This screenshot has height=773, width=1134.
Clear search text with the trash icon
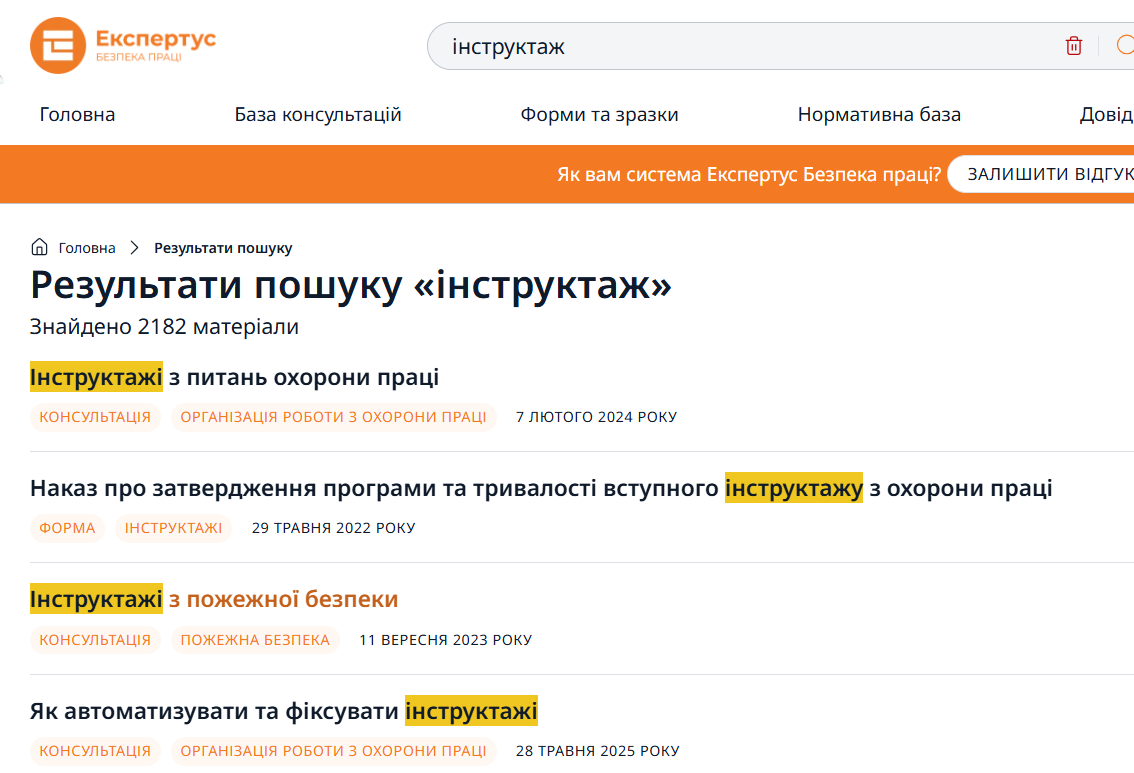pyautogui.click(x=1074, y=46)
